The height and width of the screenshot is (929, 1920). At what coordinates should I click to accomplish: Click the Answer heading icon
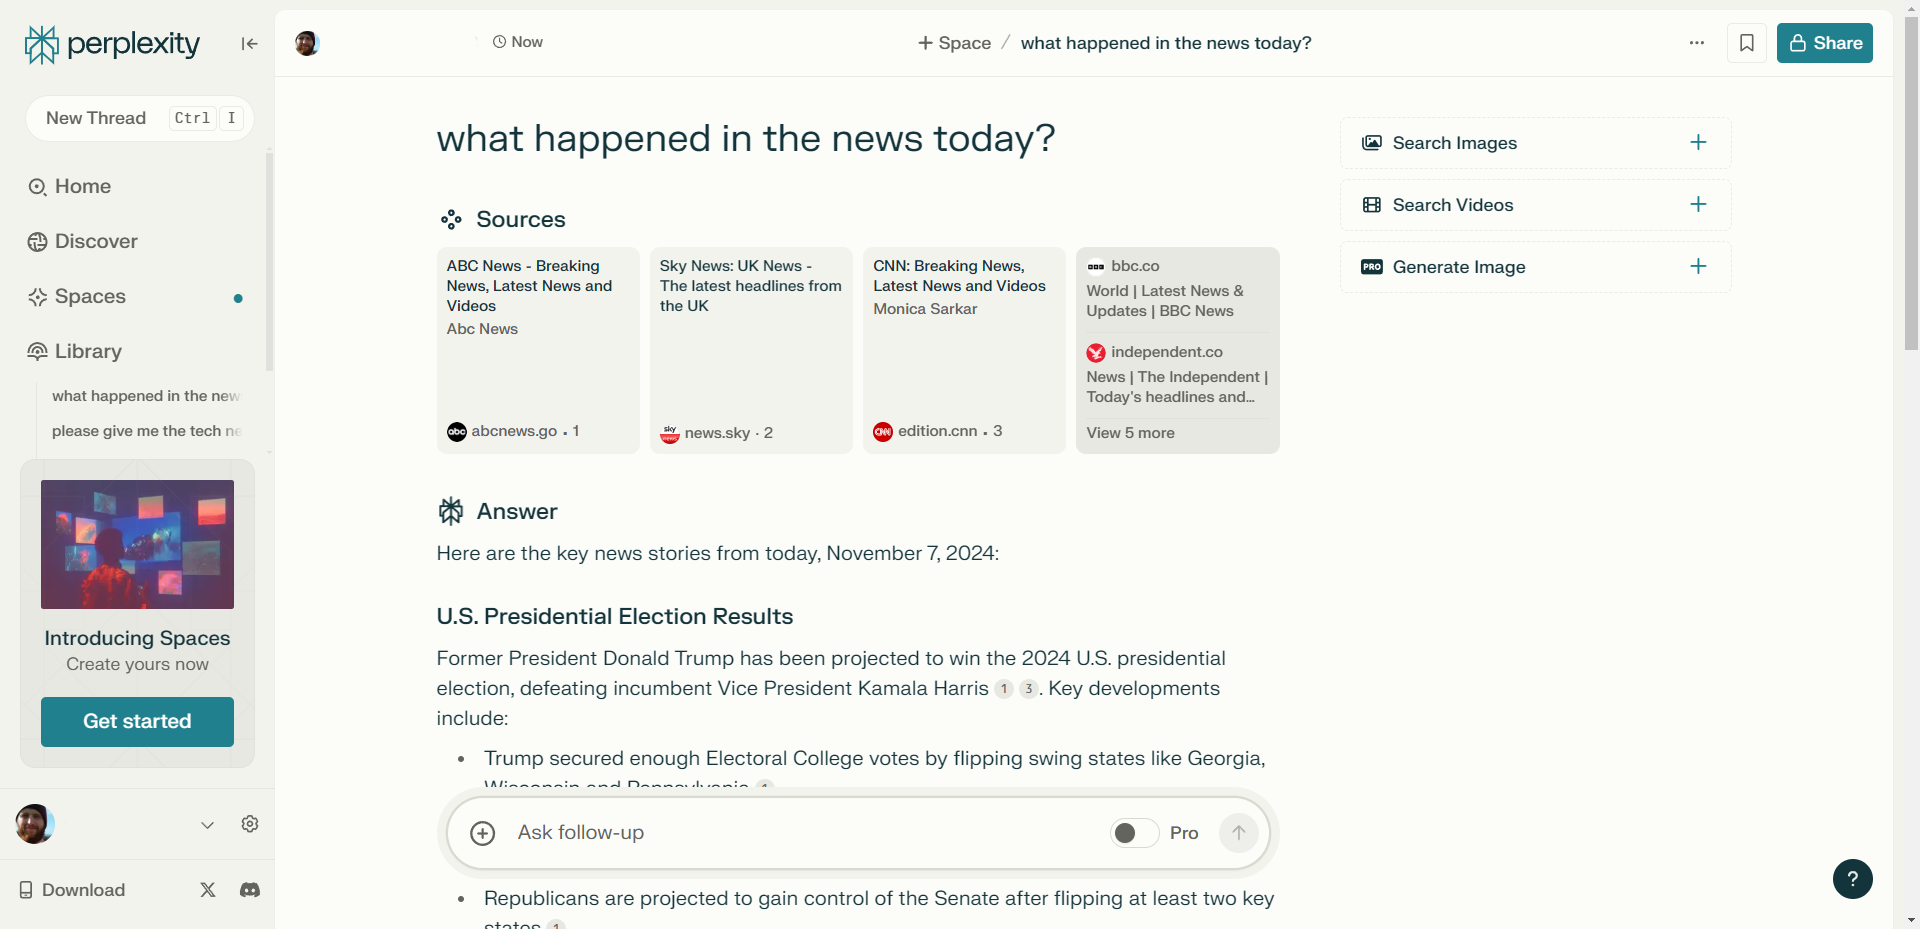[451, 511]
